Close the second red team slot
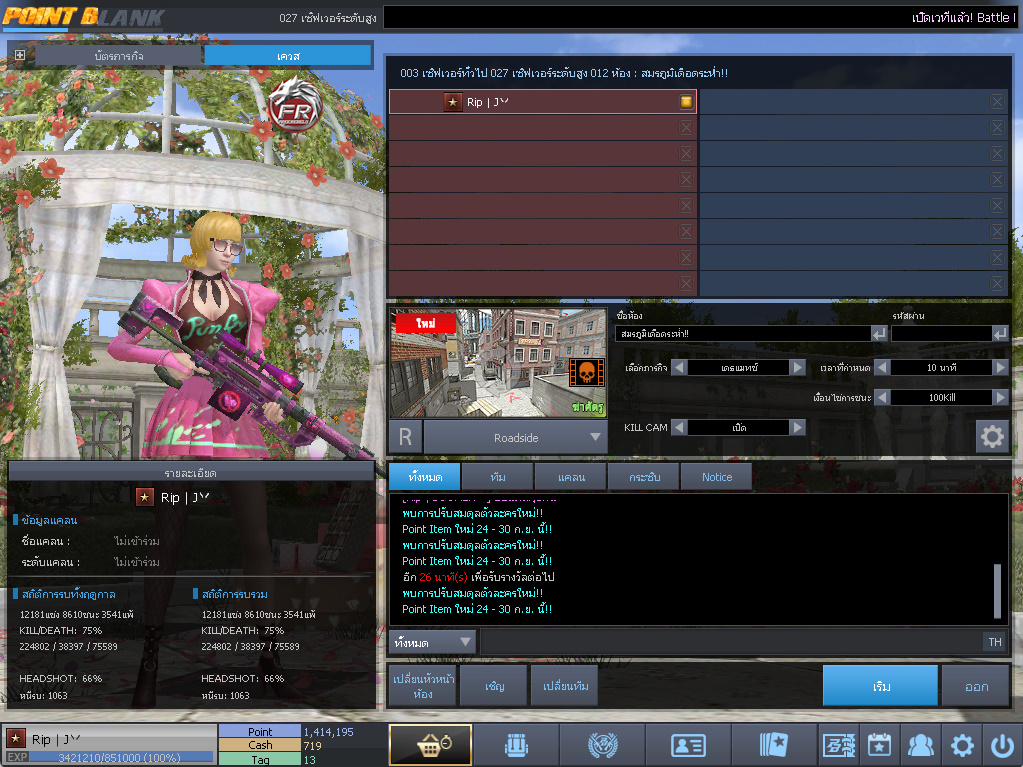 pos(686,128)
